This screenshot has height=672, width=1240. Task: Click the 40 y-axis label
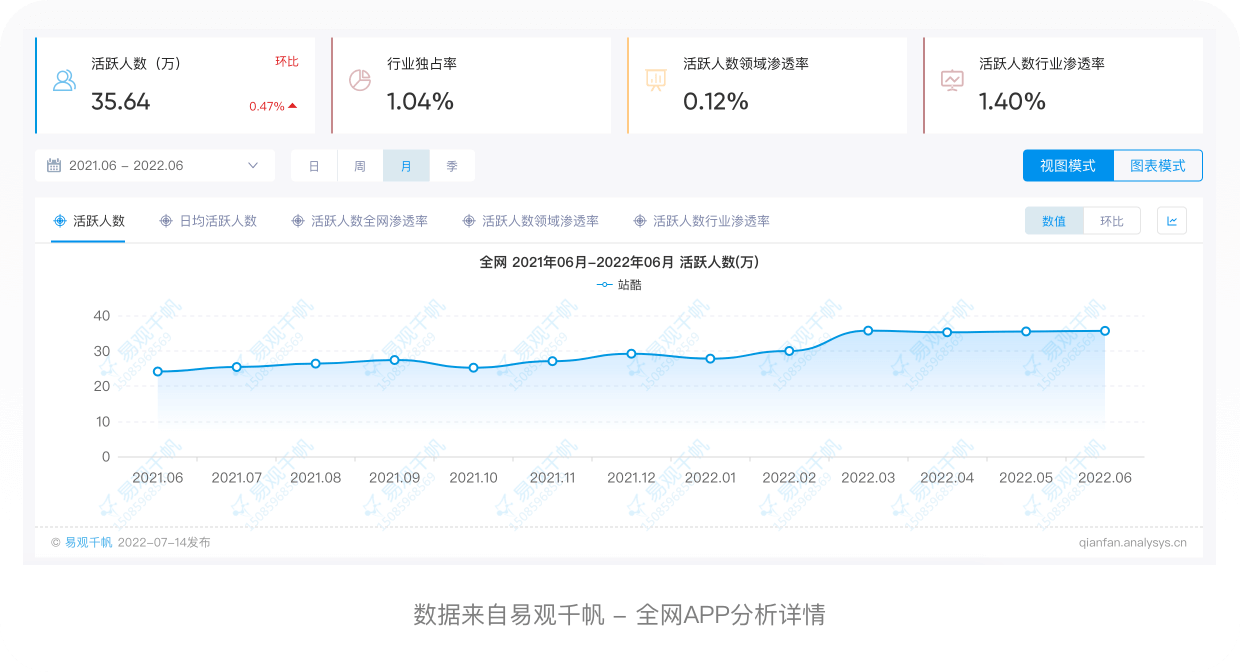[102, 316]
